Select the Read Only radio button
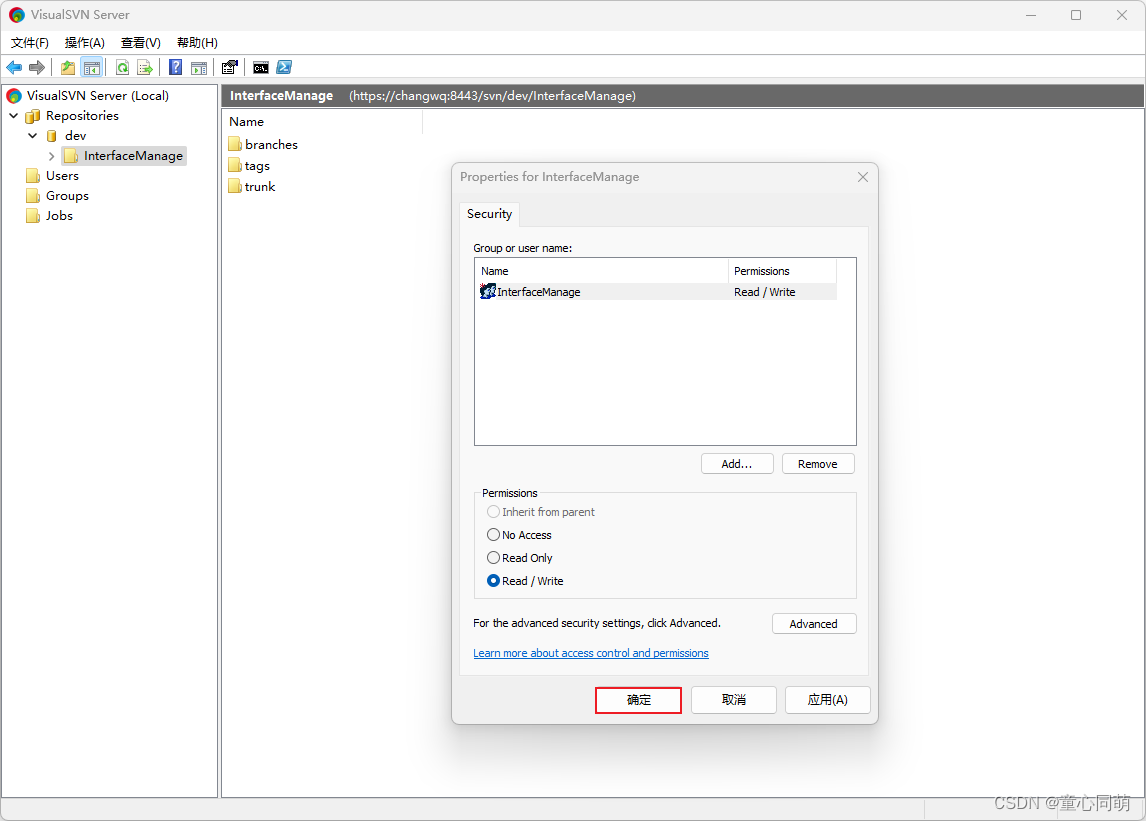The height and width of the screenshot is (821, 1146). pos(493,558)
